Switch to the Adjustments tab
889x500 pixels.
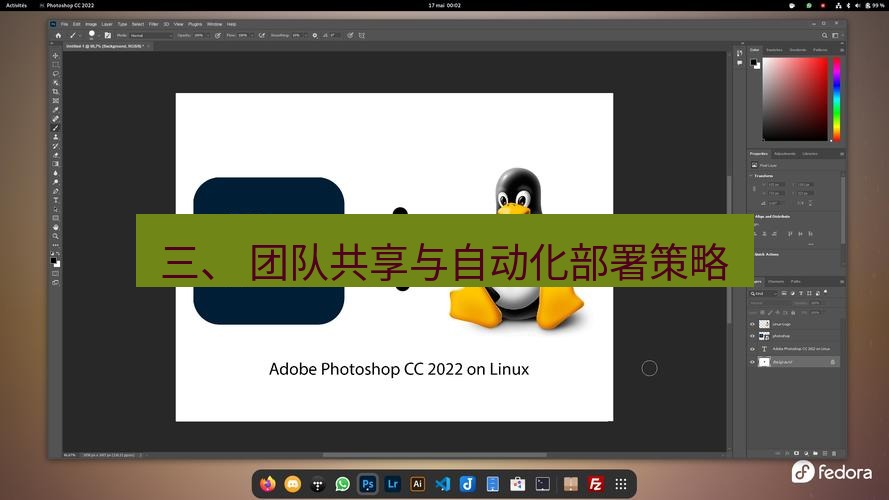point(785,154)
